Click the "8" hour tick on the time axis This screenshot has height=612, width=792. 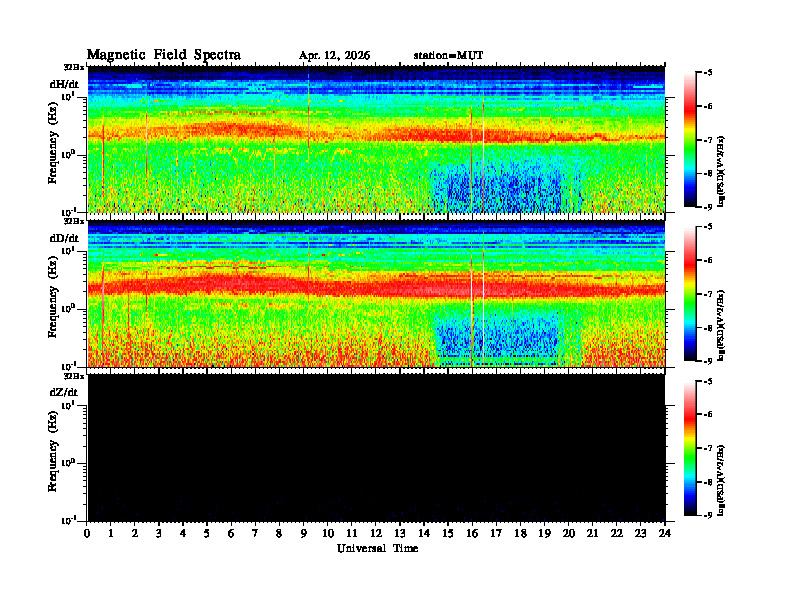click(279, 534)
